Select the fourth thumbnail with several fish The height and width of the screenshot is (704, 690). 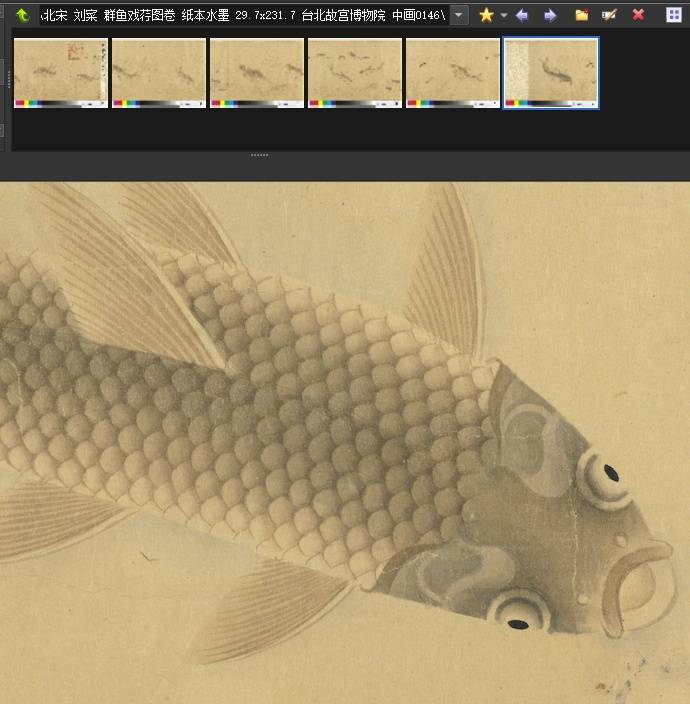354,72
